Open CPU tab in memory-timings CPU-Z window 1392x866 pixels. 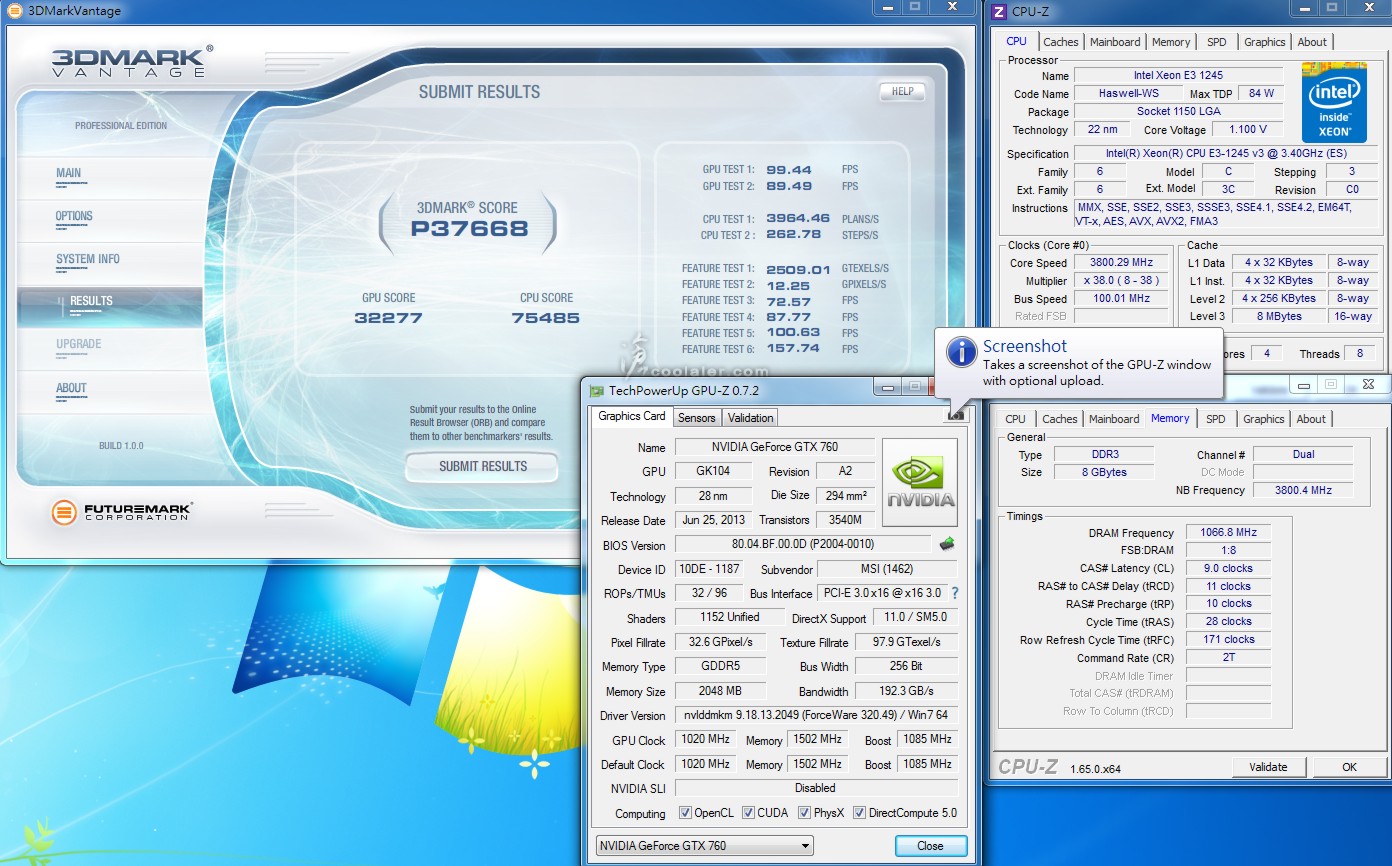coord(1015,419)
